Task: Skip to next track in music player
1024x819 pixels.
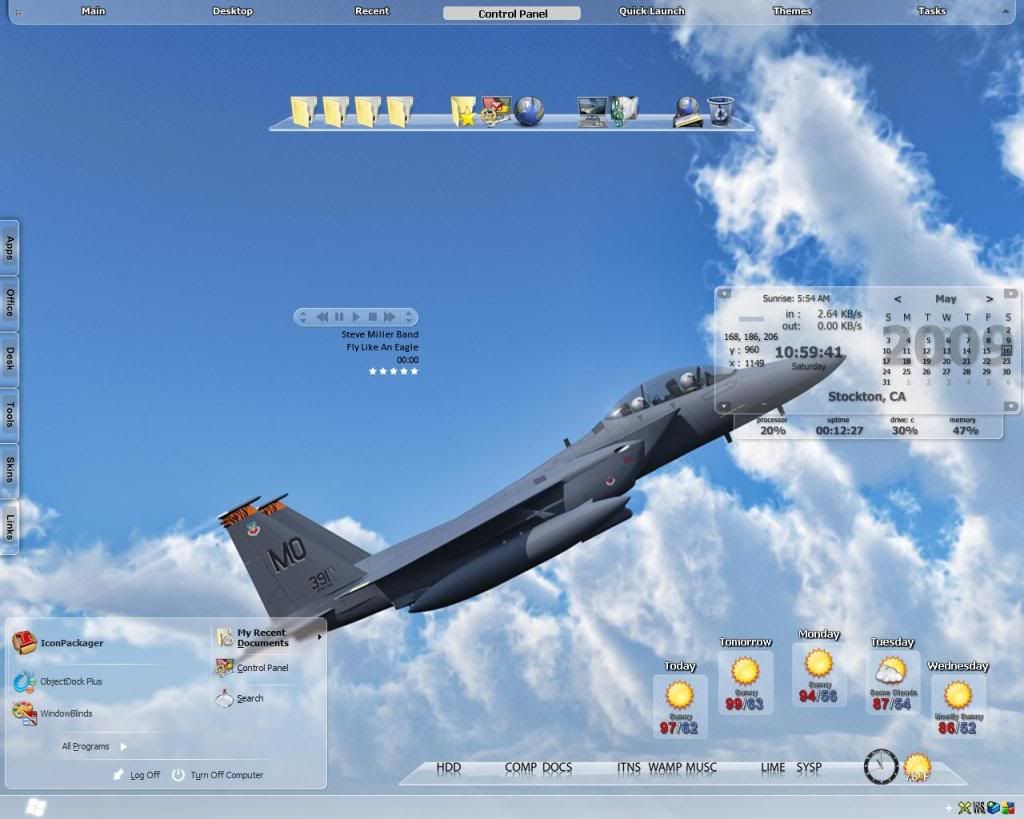Action: click(390, 317)
